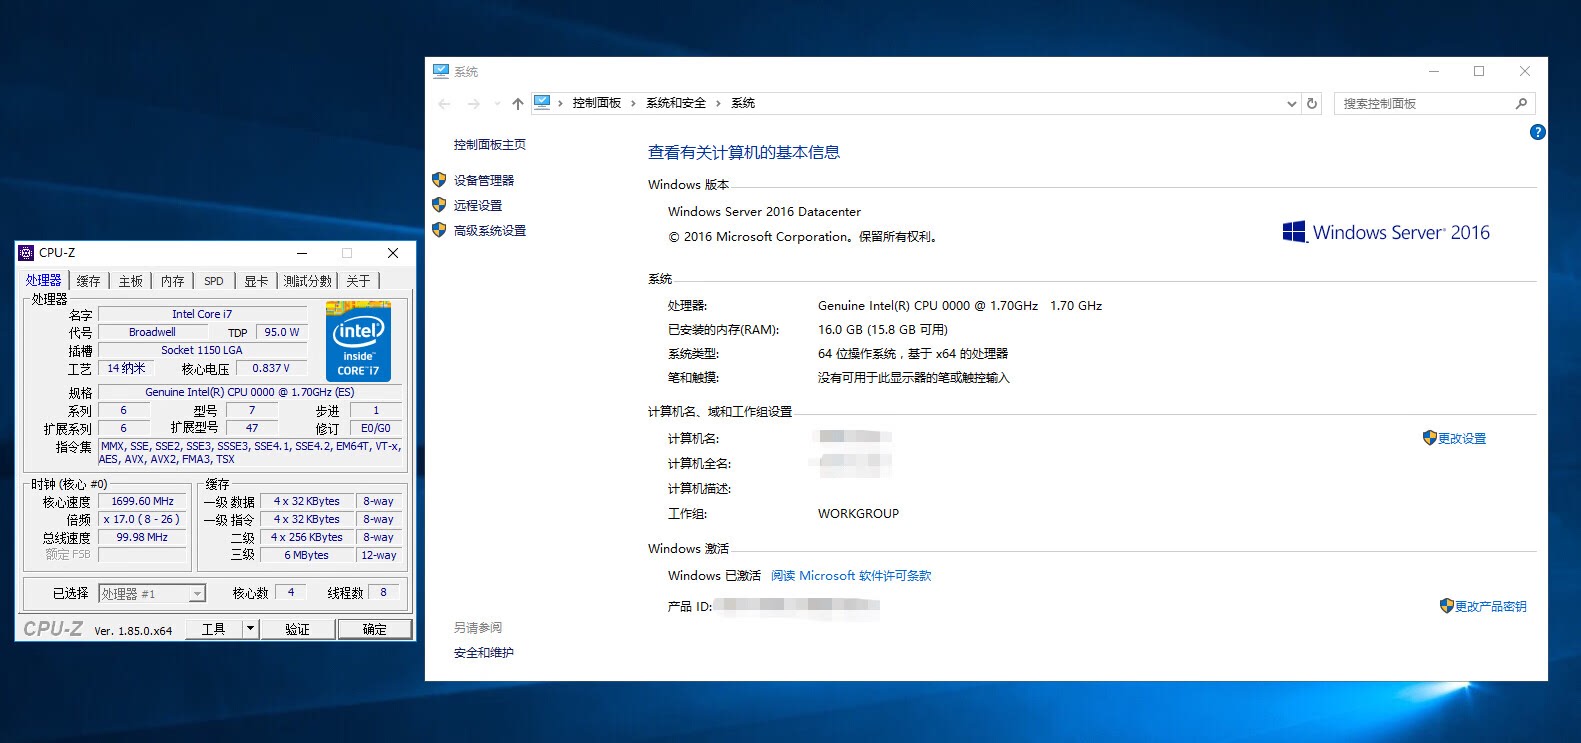Click the Intel Core i7 logo in CPU-Z
Viewport: 1581px width, 743px height.
coord(359,341)
